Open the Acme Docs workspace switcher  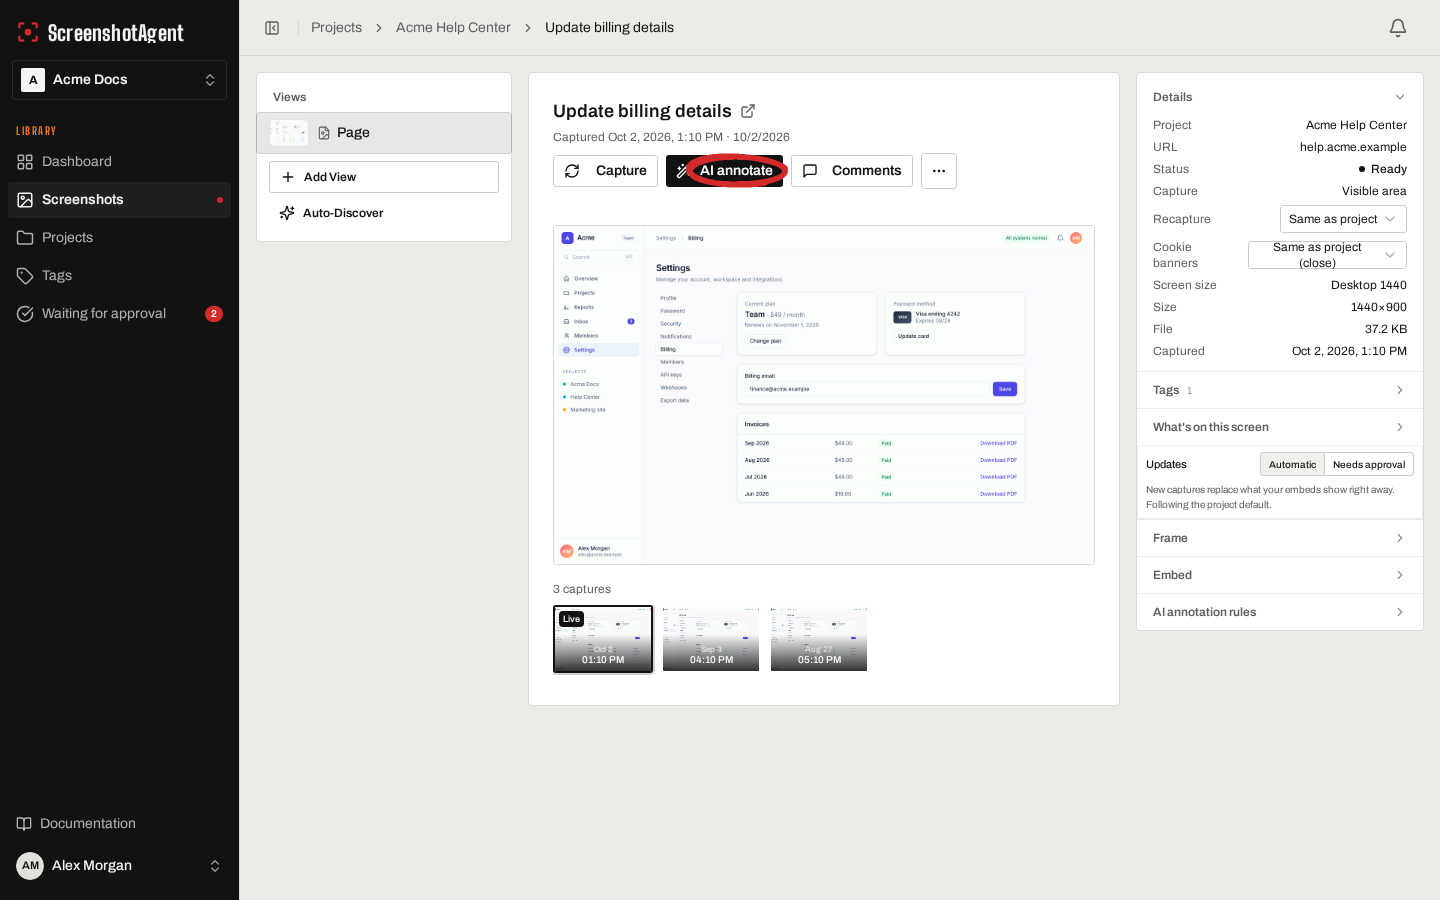[x=119, y=80]
